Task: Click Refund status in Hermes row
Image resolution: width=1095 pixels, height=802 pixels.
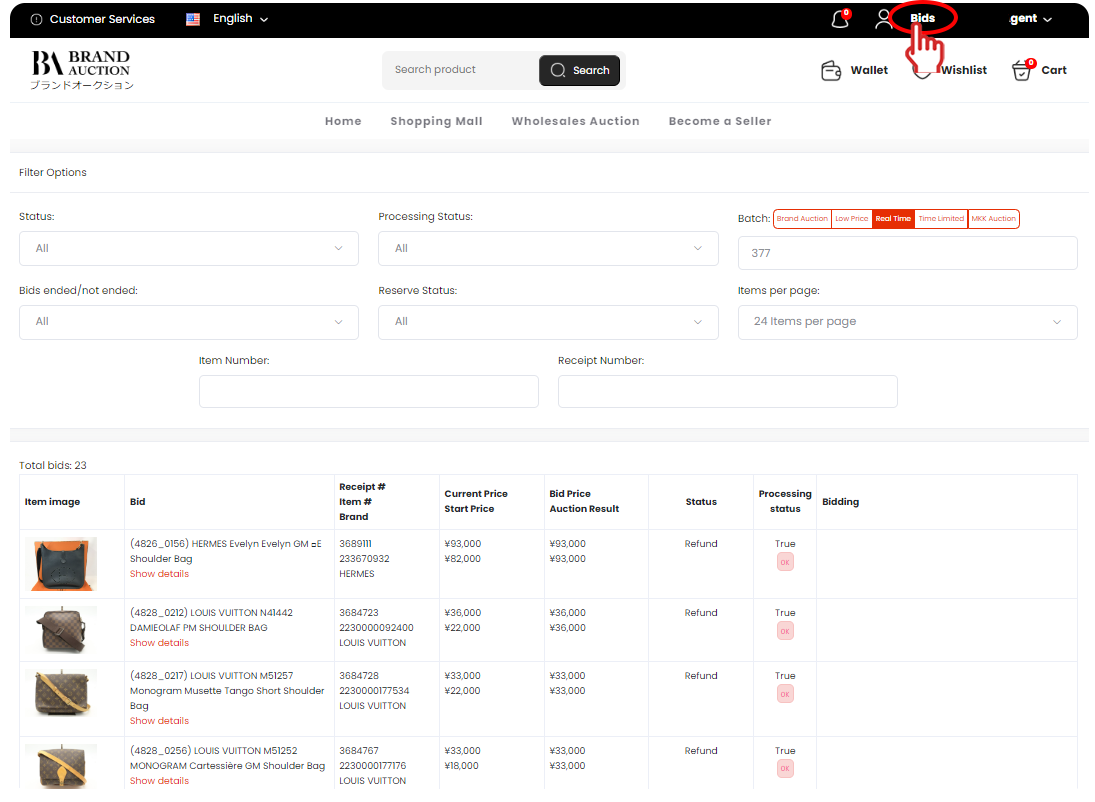Action: [701, 544]
